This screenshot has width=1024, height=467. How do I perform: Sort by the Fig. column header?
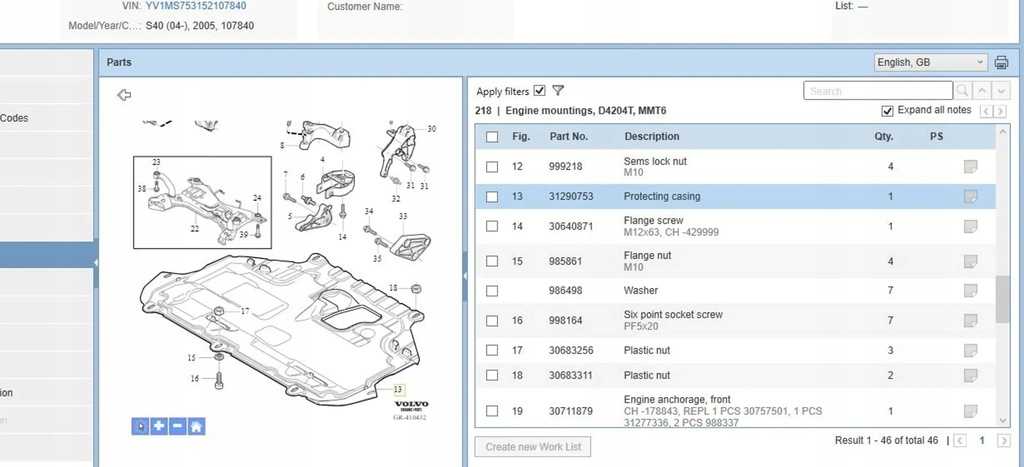(x=521, y=137)
